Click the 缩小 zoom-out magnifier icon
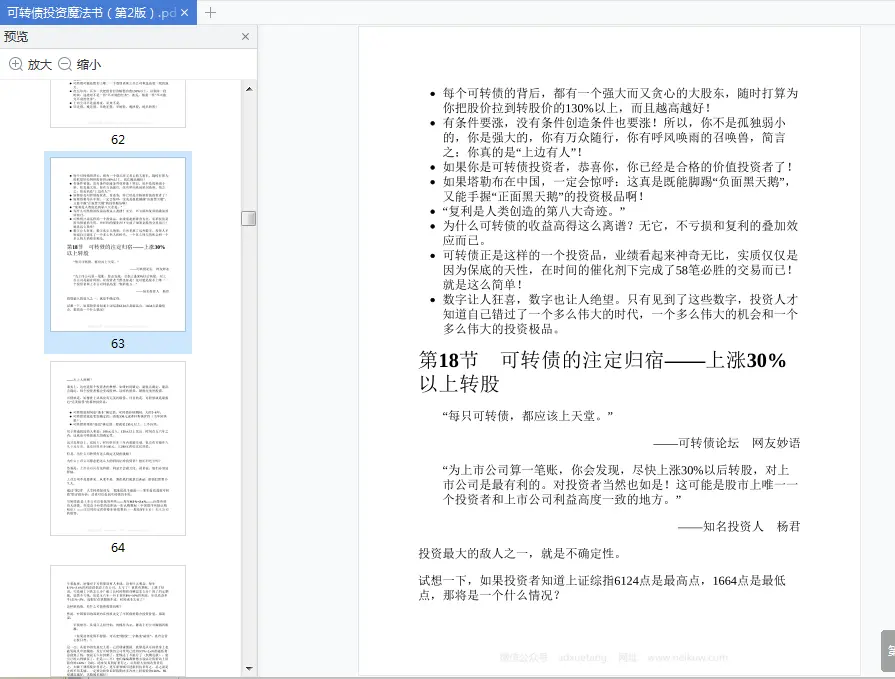This screenshot has height=679, width=895. click(x=65, y=64)
